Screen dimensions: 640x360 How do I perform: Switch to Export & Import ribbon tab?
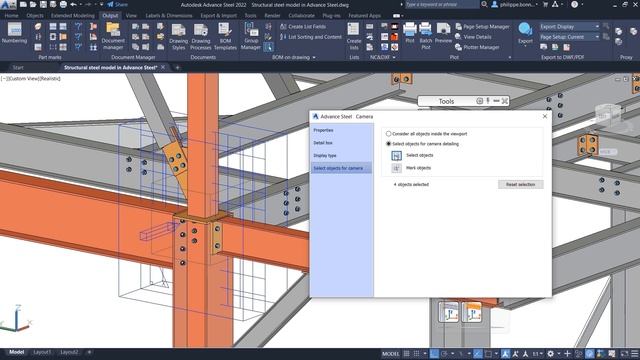click(x=218, y=16)
